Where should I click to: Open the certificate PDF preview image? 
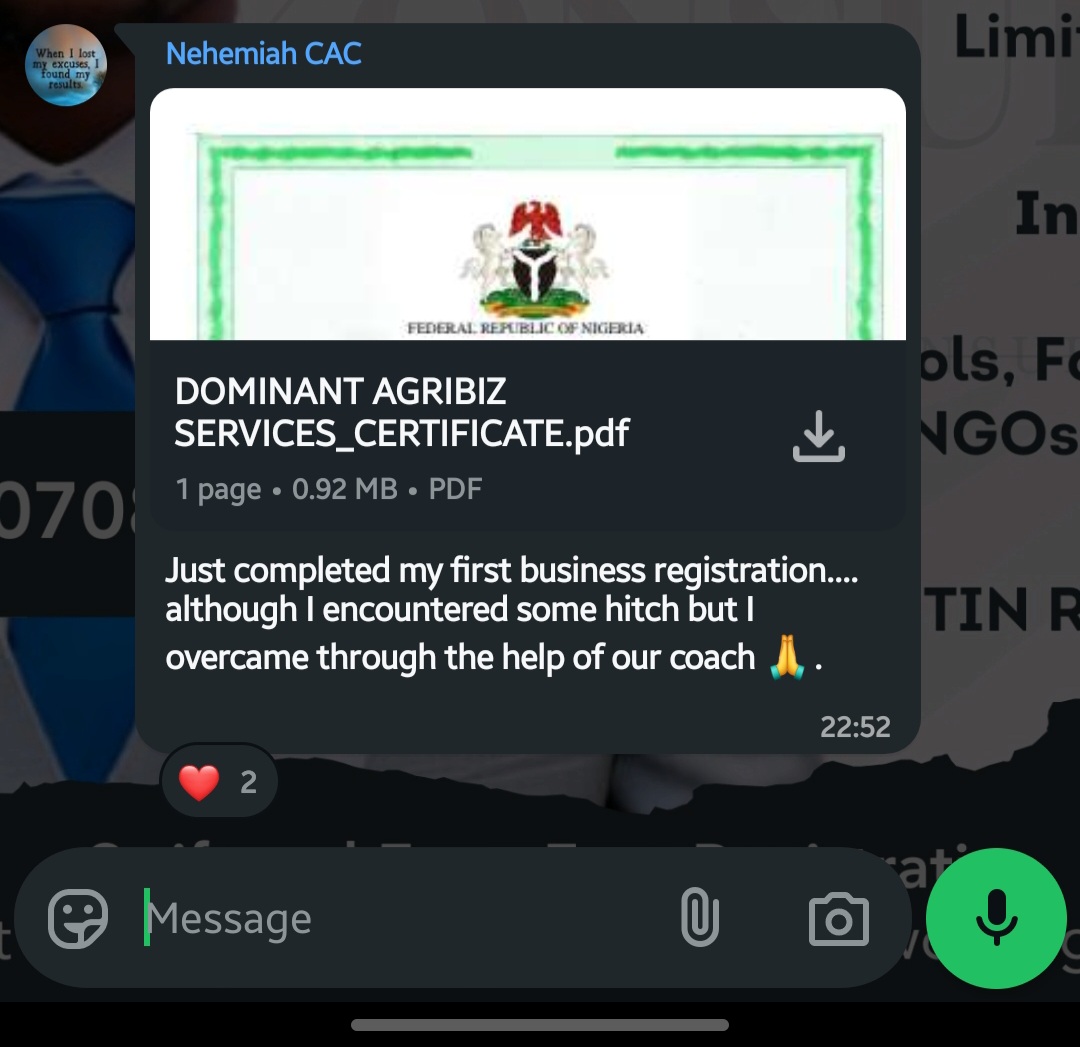pyautogui.click(x=528, y=214)
